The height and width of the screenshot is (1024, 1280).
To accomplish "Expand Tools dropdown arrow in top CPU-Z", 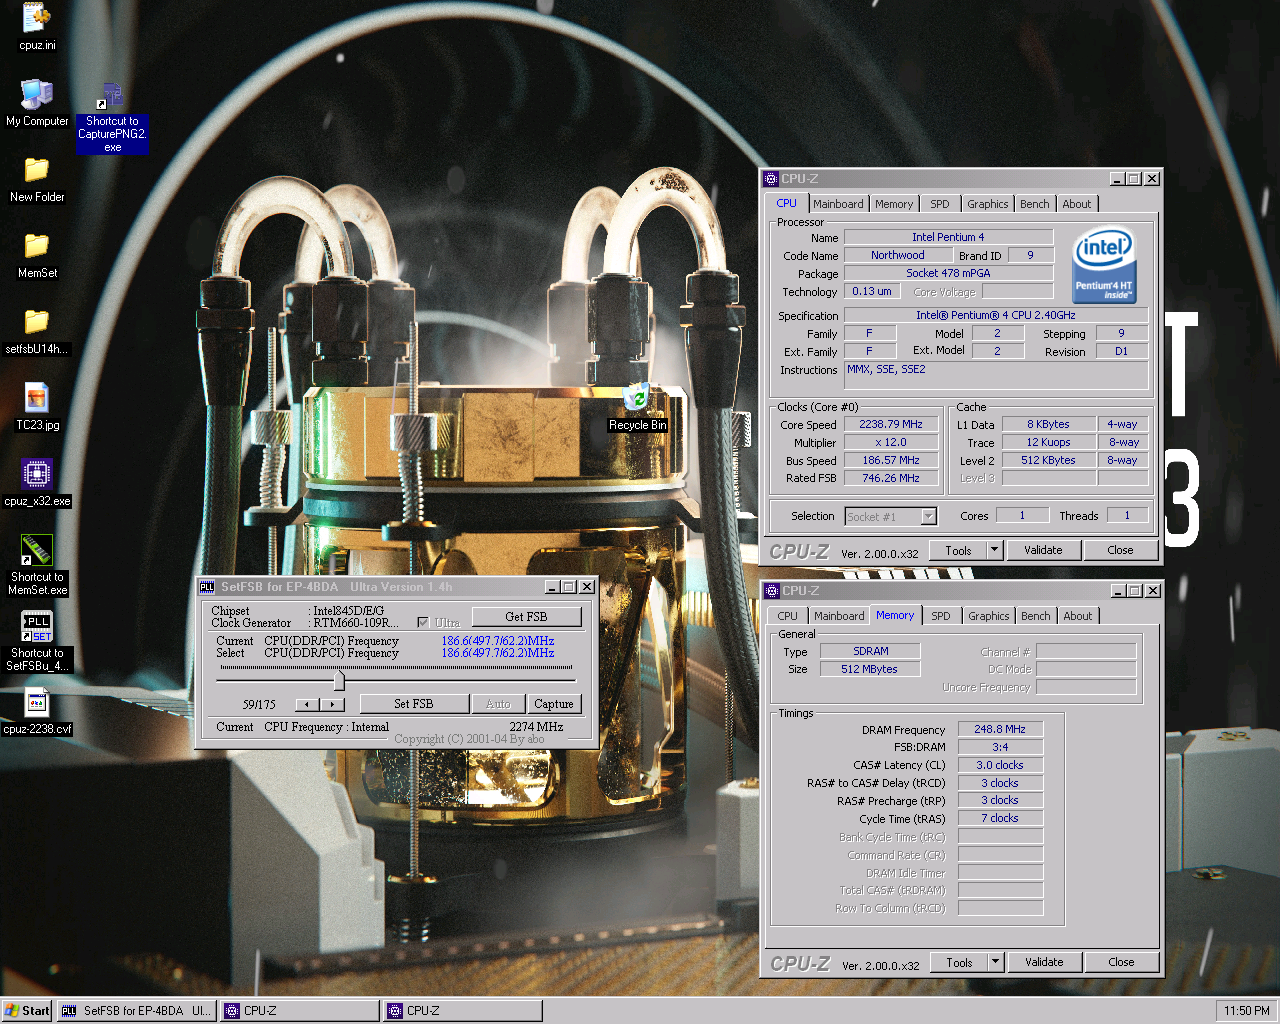I will pos(994,550).
